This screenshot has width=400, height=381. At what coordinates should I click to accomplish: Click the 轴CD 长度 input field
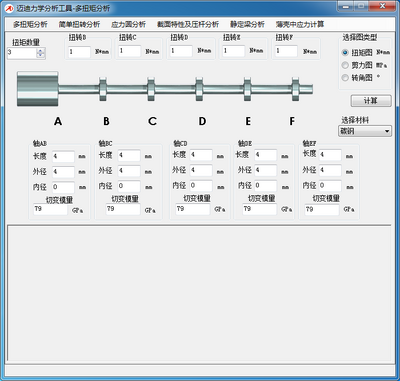point(201,155)
